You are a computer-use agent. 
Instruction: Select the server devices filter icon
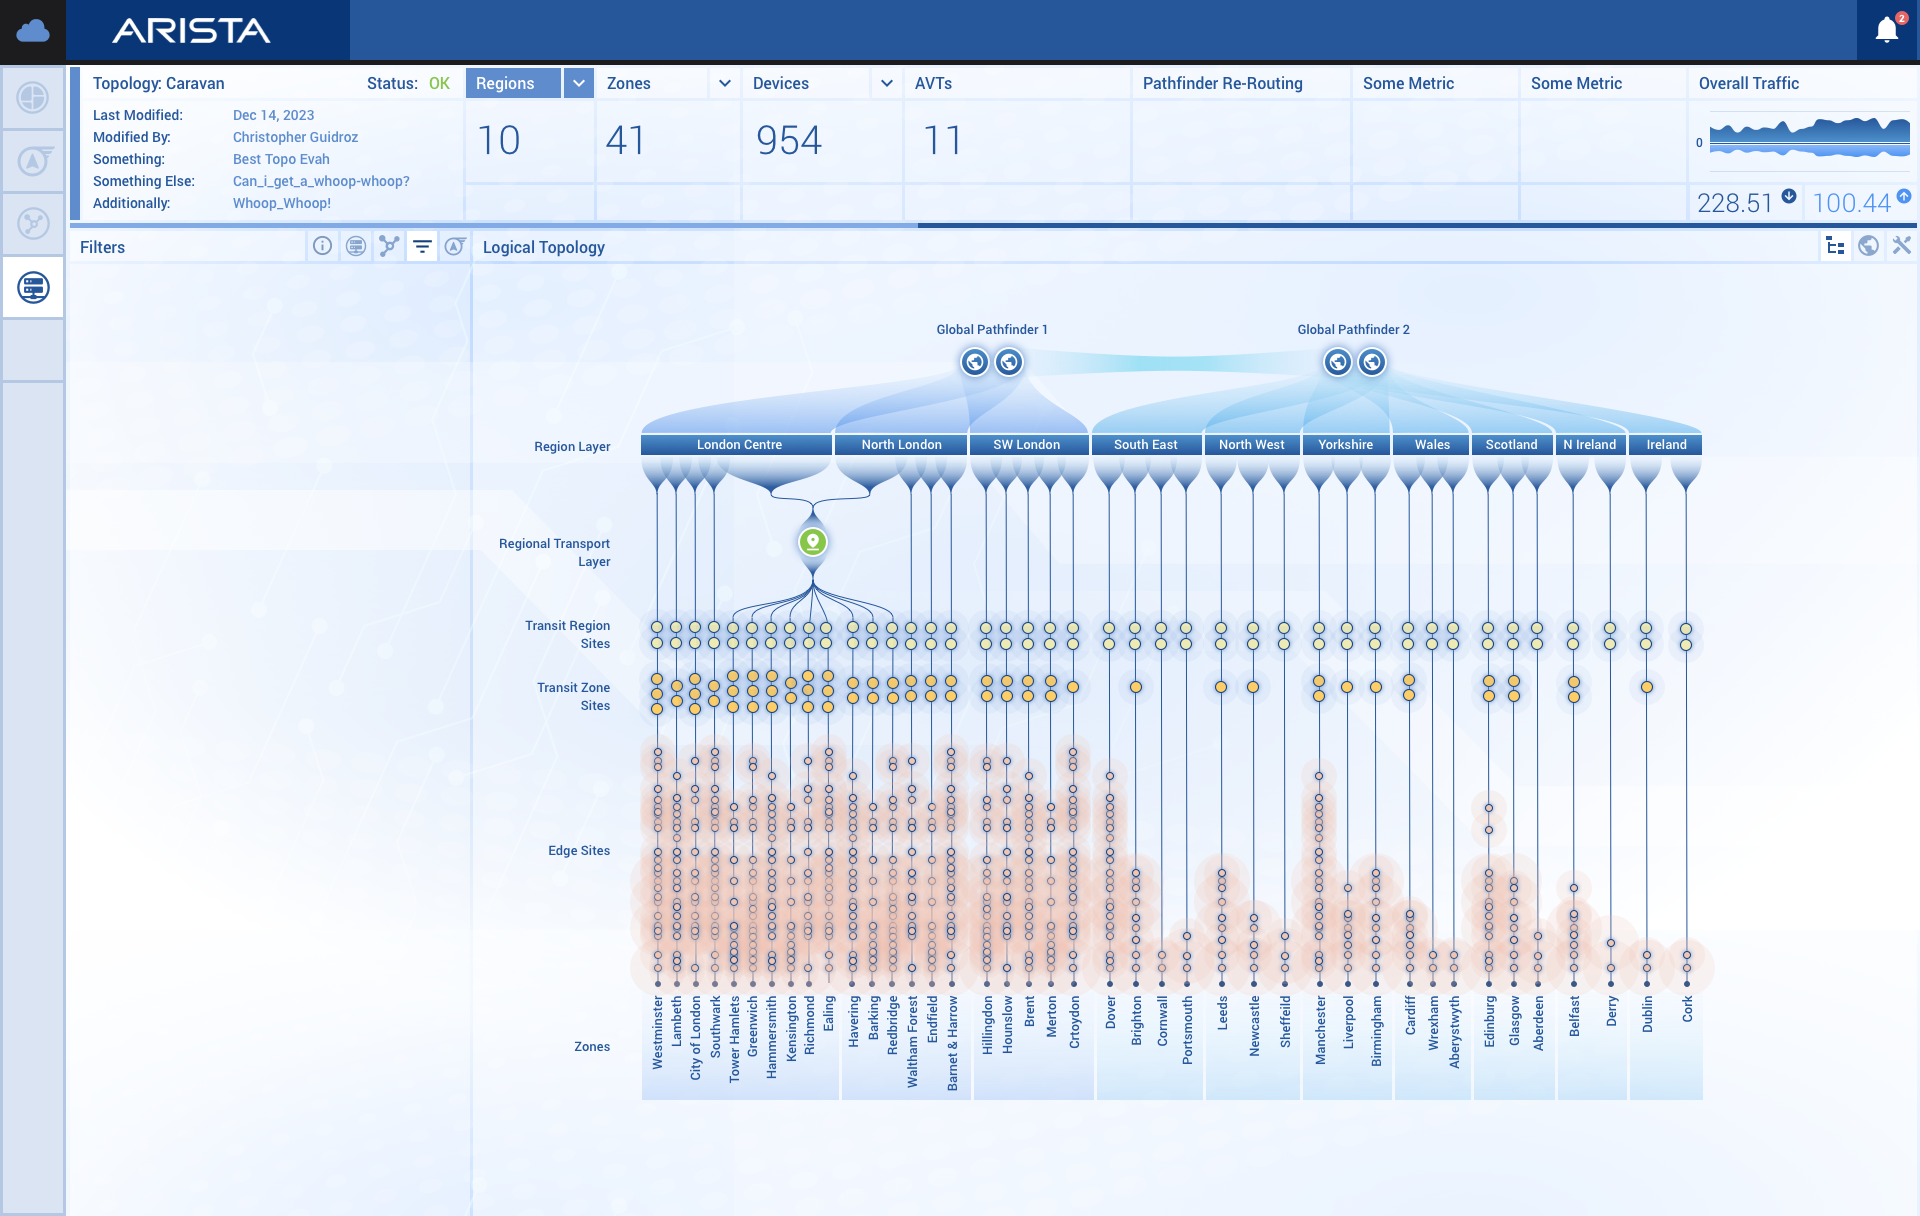(x=356, y=246)
